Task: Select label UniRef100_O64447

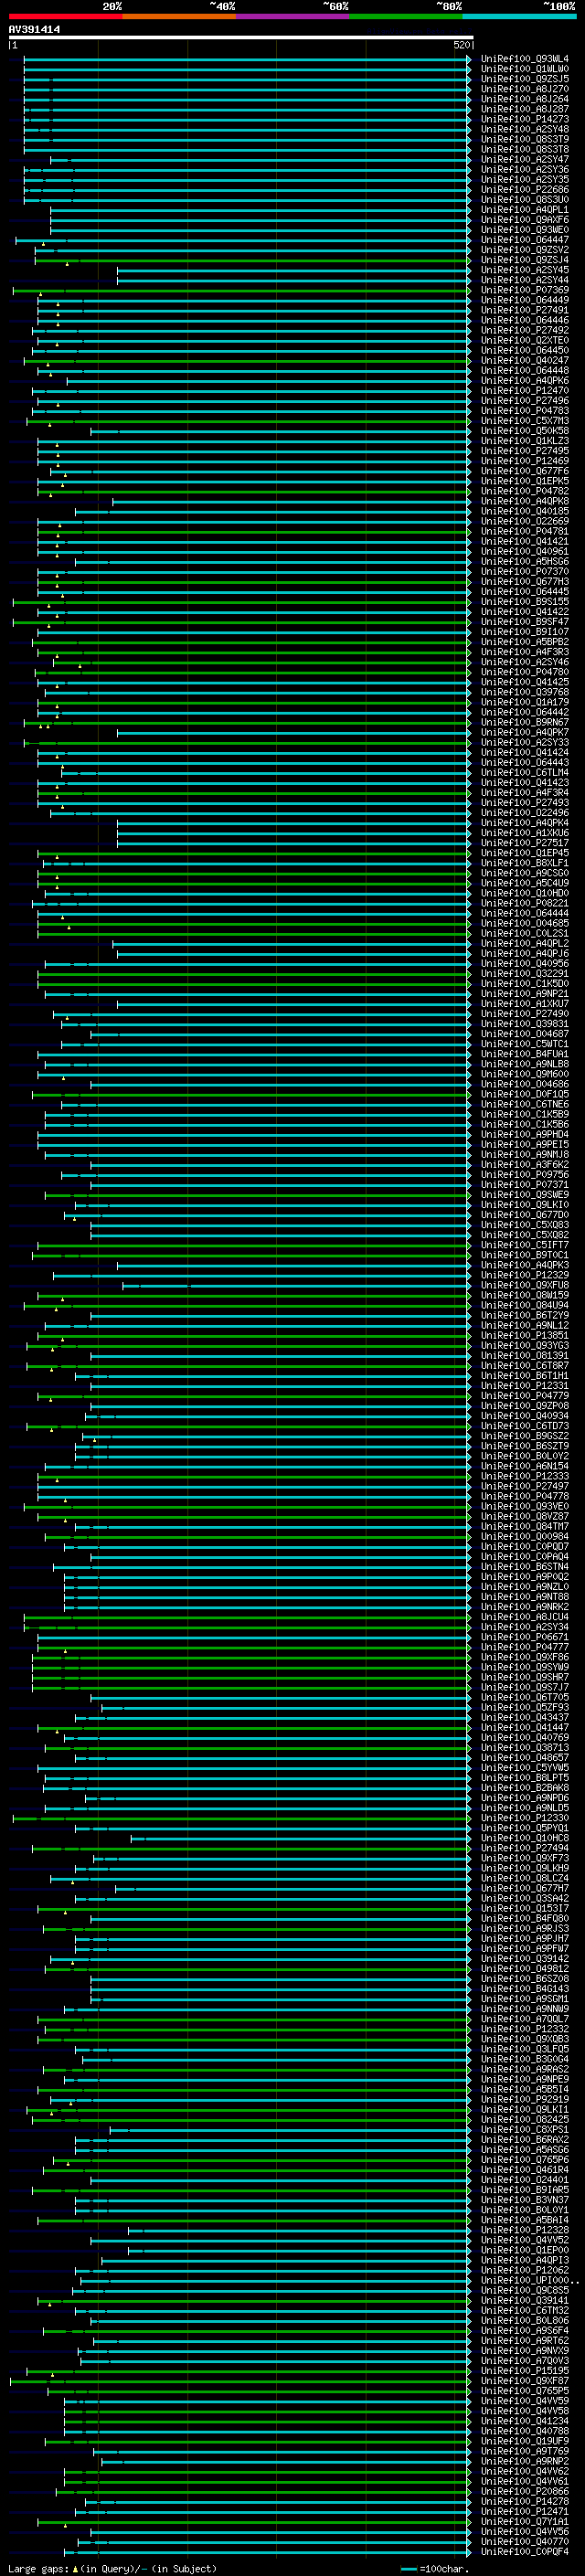Action: click(524, 240)
